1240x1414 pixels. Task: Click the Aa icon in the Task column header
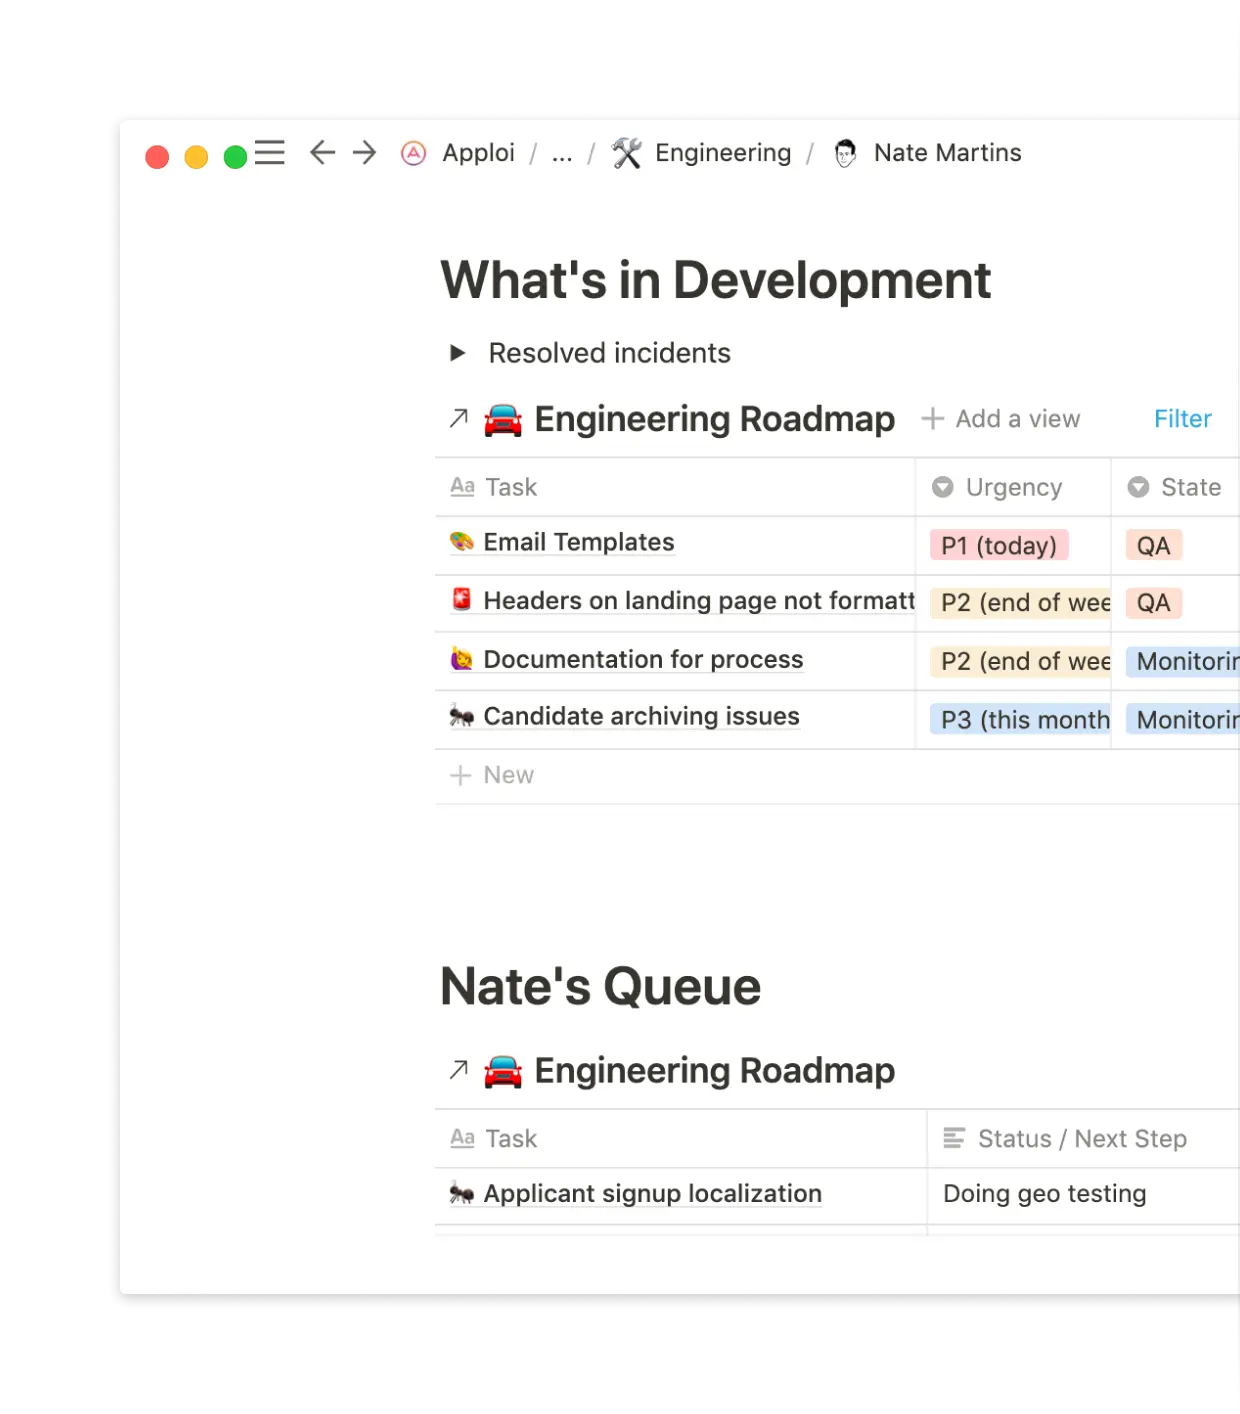coord(462,487)
